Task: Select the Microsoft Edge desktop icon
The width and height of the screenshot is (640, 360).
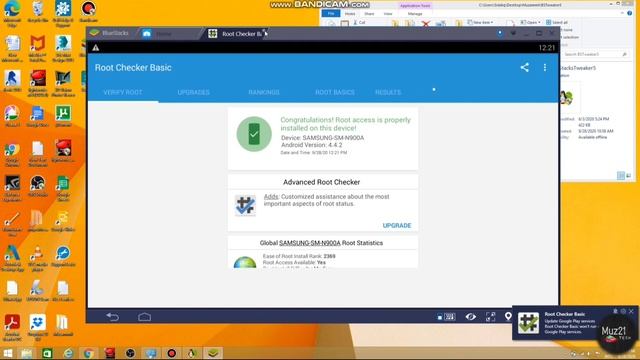Action: (12, 13)
